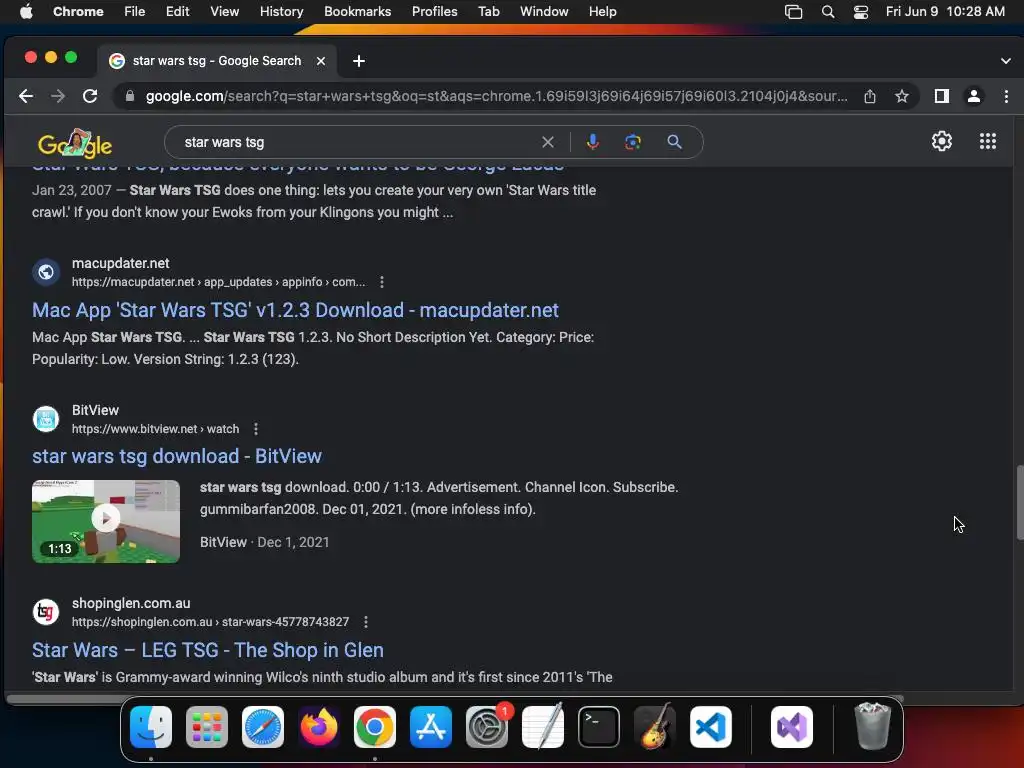Screen dimensions: 1024x768
Task: Submit search with magnifier icon
Action: pos(675,142)
